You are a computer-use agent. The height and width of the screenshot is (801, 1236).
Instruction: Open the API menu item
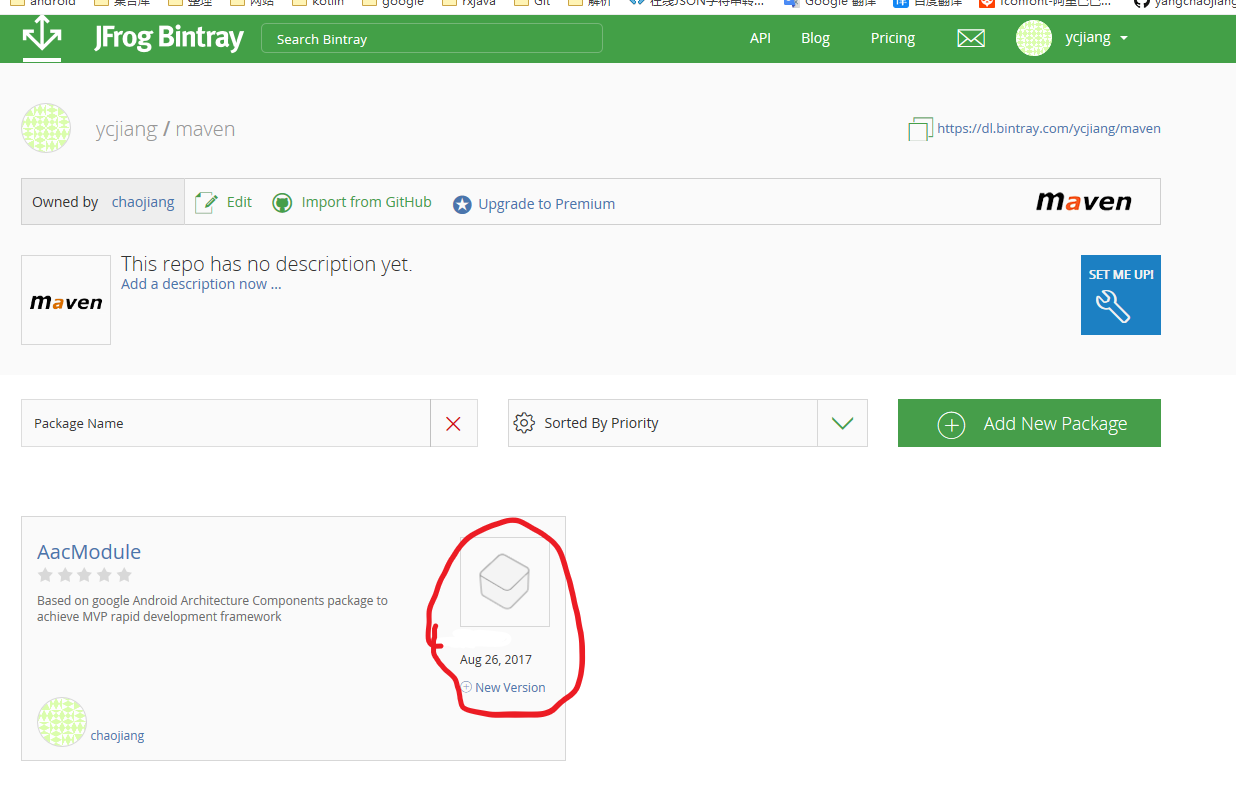tap(760, 38)
